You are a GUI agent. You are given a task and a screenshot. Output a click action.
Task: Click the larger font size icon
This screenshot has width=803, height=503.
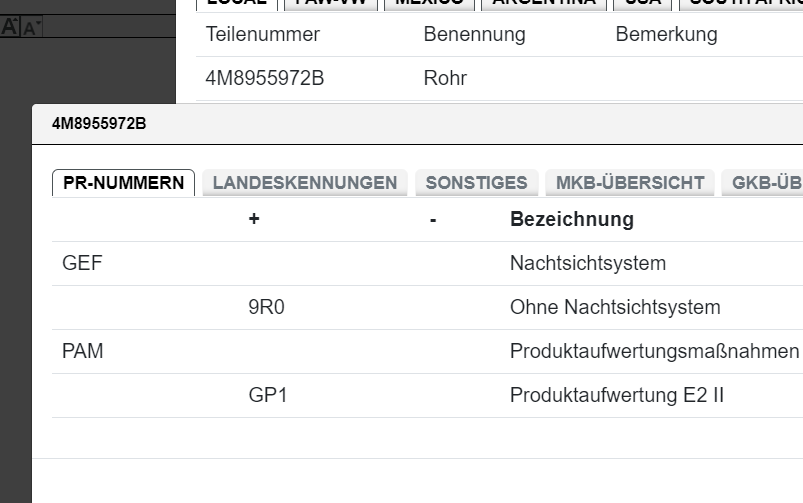point(10,27)
